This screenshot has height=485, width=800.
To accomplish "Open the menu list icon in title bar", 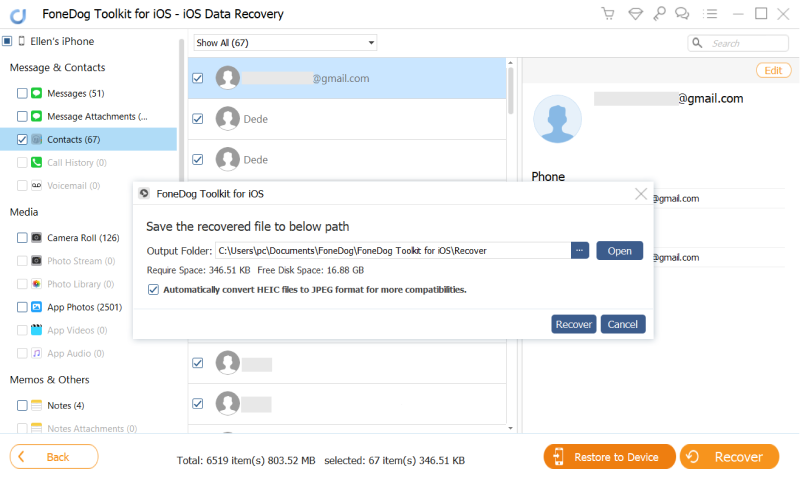I will point(710,14).
